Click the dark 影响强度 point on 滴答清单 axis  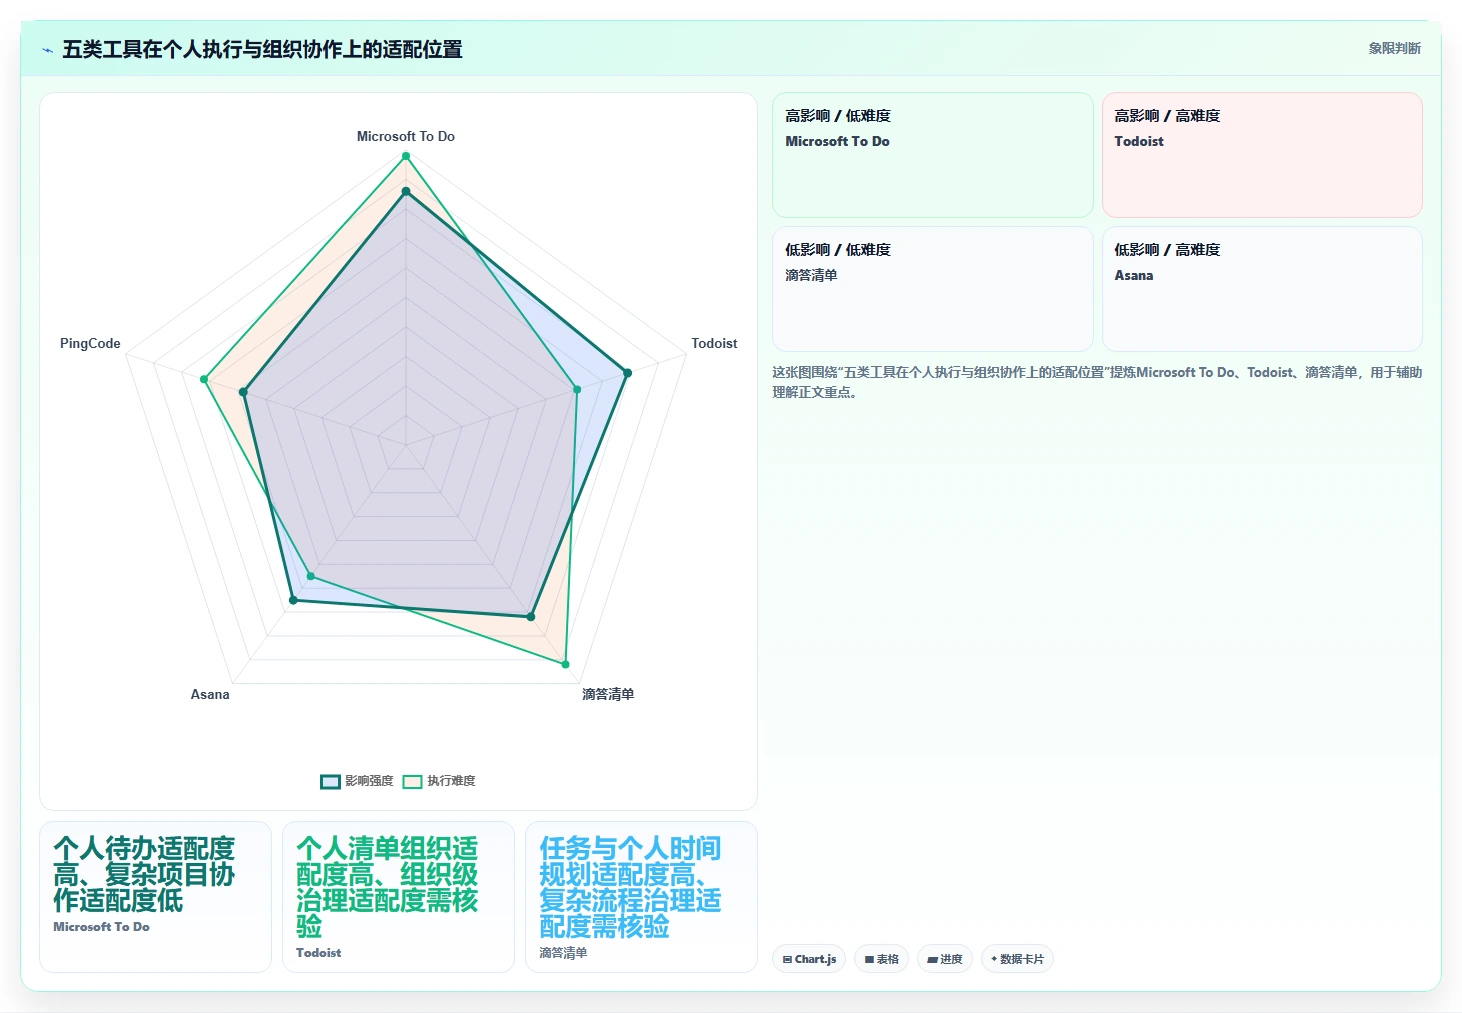click(x=531, y=617)
